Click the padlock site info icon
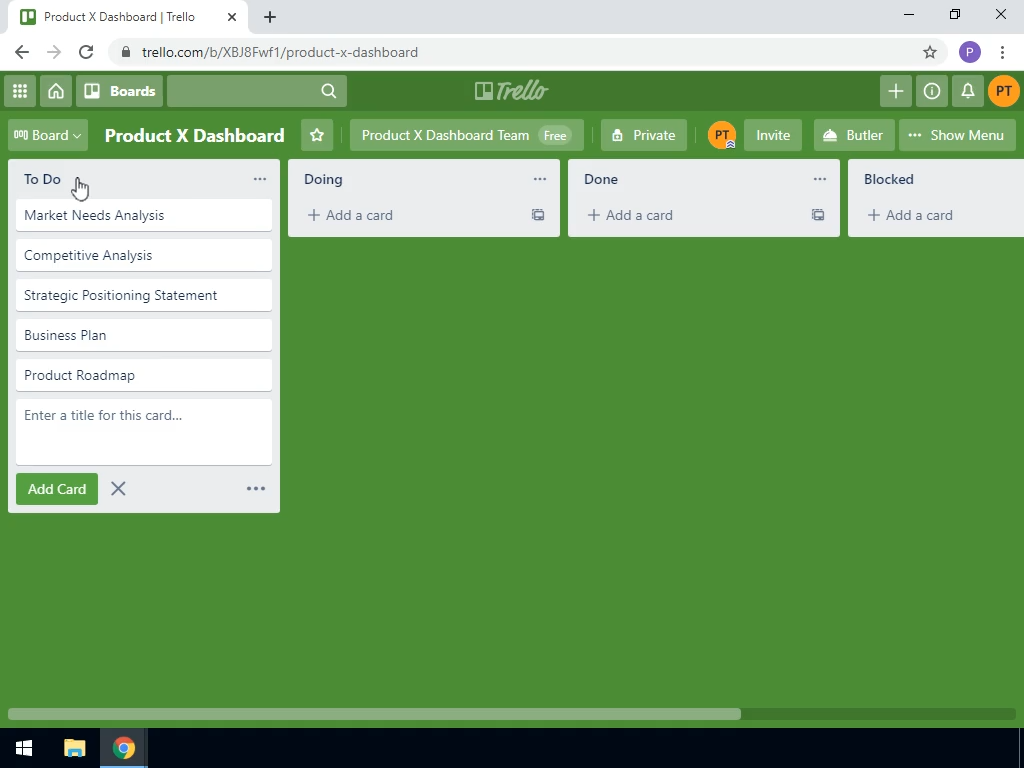The image size is (1024, 768). tap(126, 52)
